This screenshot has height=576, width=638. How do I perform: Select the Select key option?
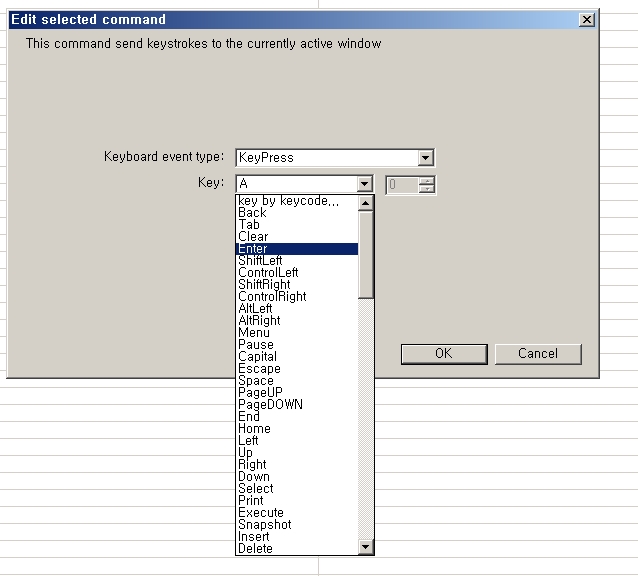point(297,489)
